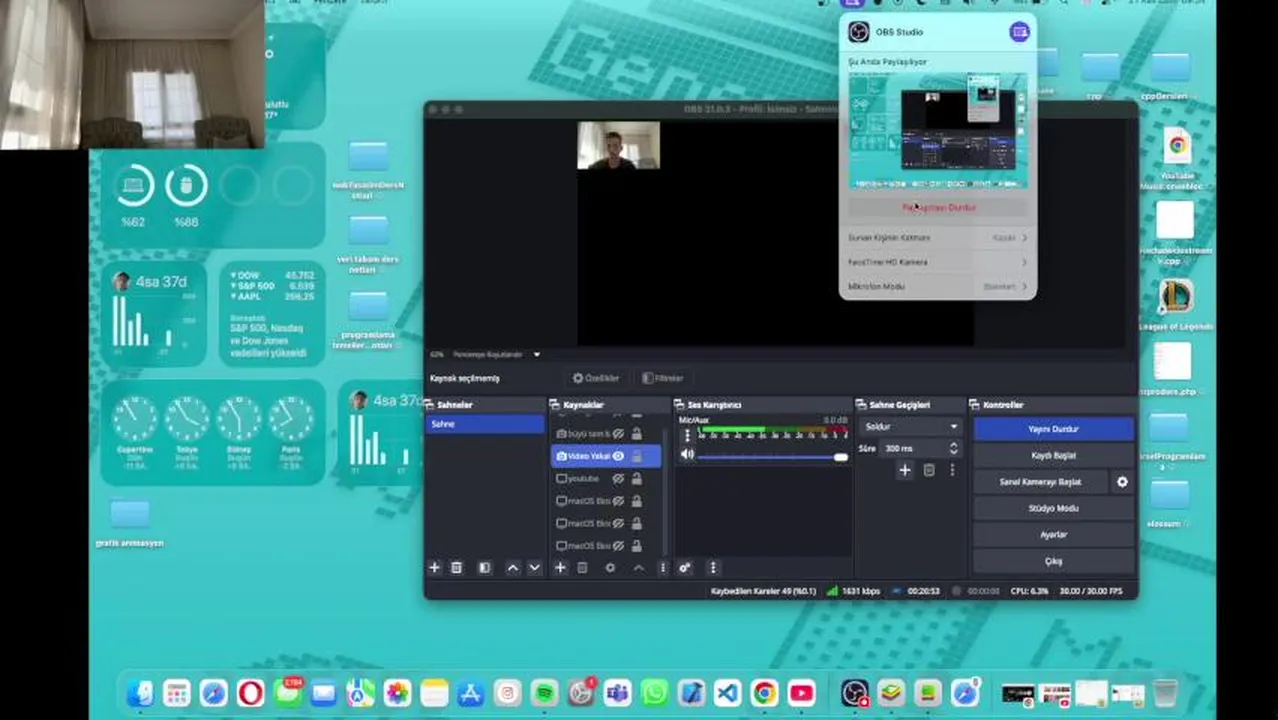
Task: Click Kaynaklar dock panel header icon
Action: click(x=555, y=405)
